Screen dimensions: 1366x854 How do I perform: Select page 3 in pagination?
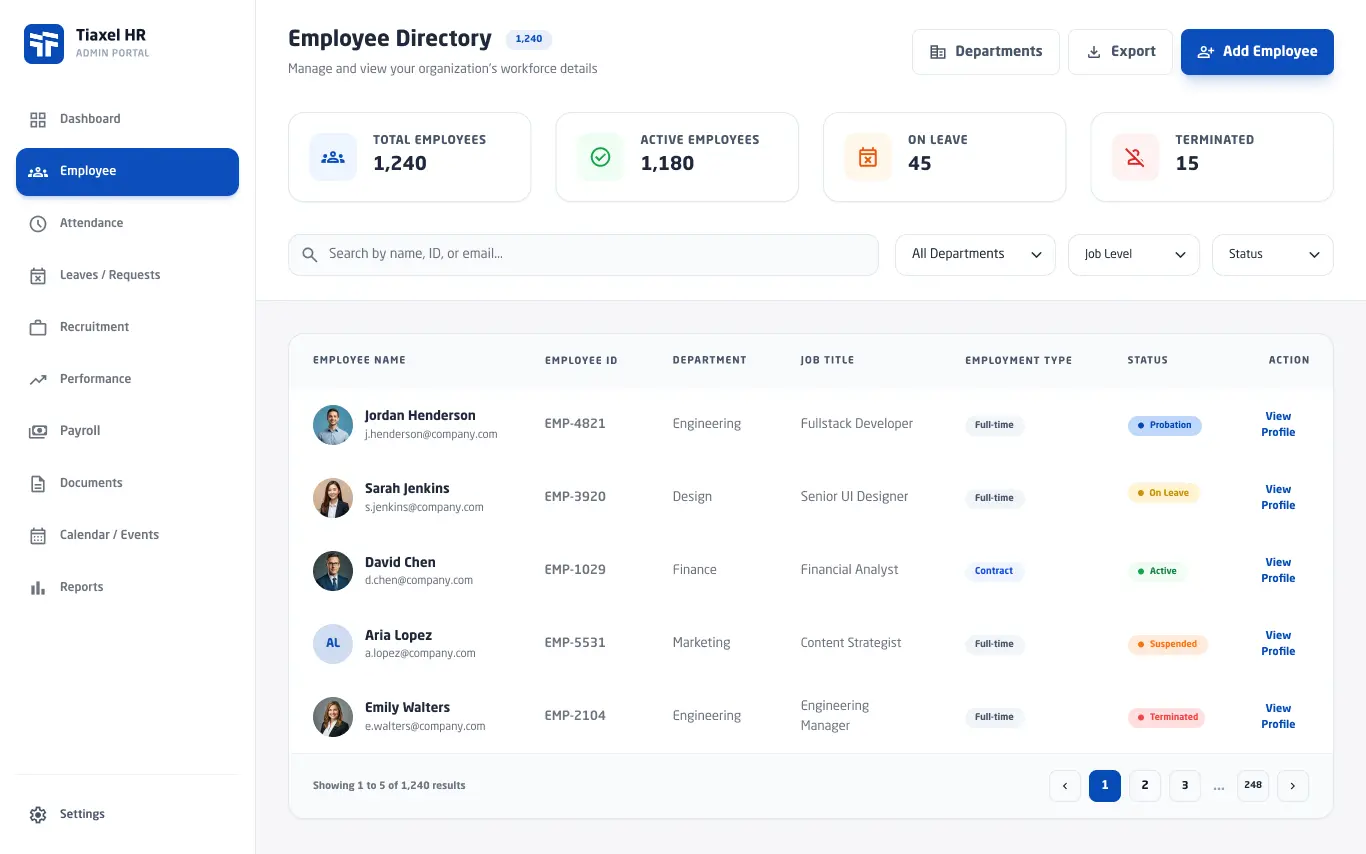click(x=1185, y=786)
